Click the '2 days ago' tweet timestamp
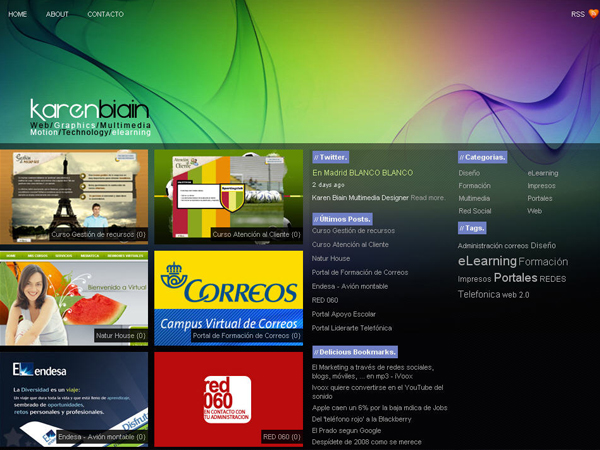Viewport: 600px width, 450px height. coord(328,185)
